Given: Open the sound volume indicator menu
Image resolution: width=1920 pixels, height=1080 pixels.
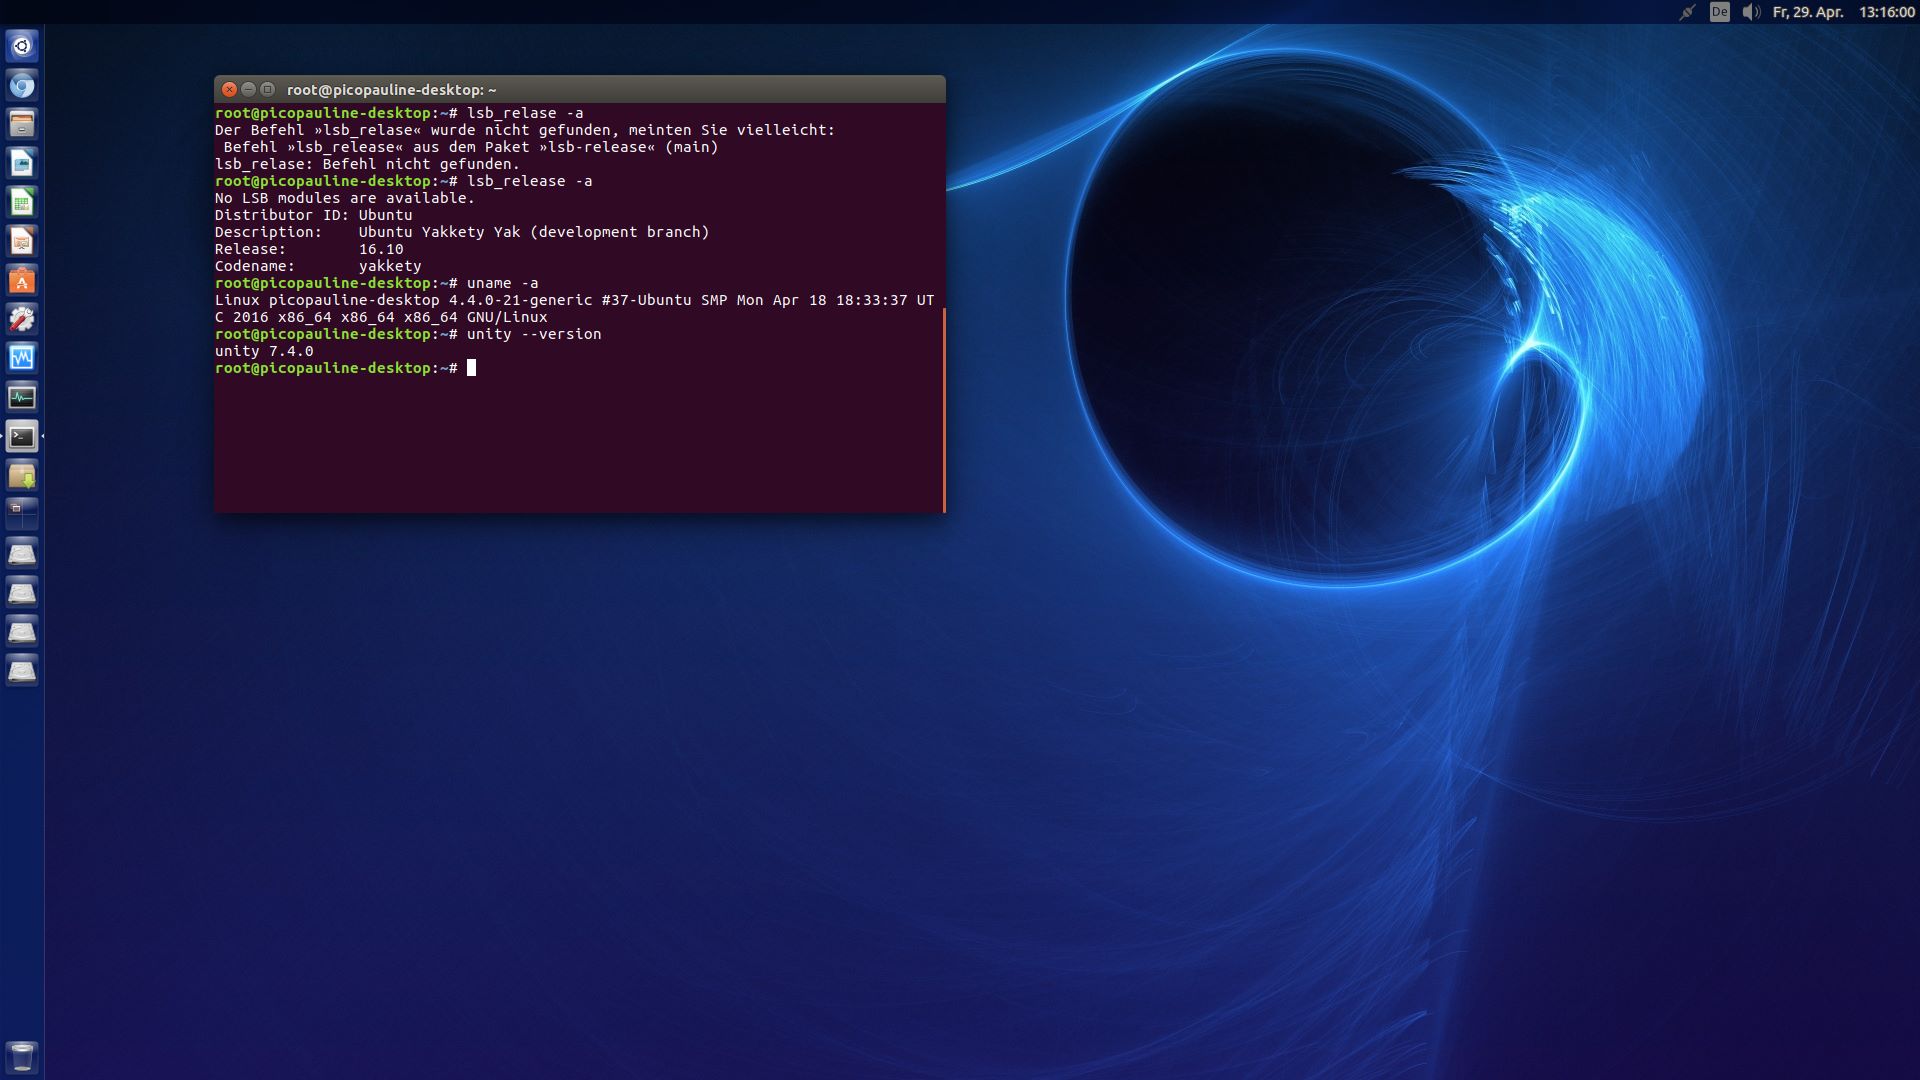Looking at the screenshot, I should click(x=1750, y=12).
